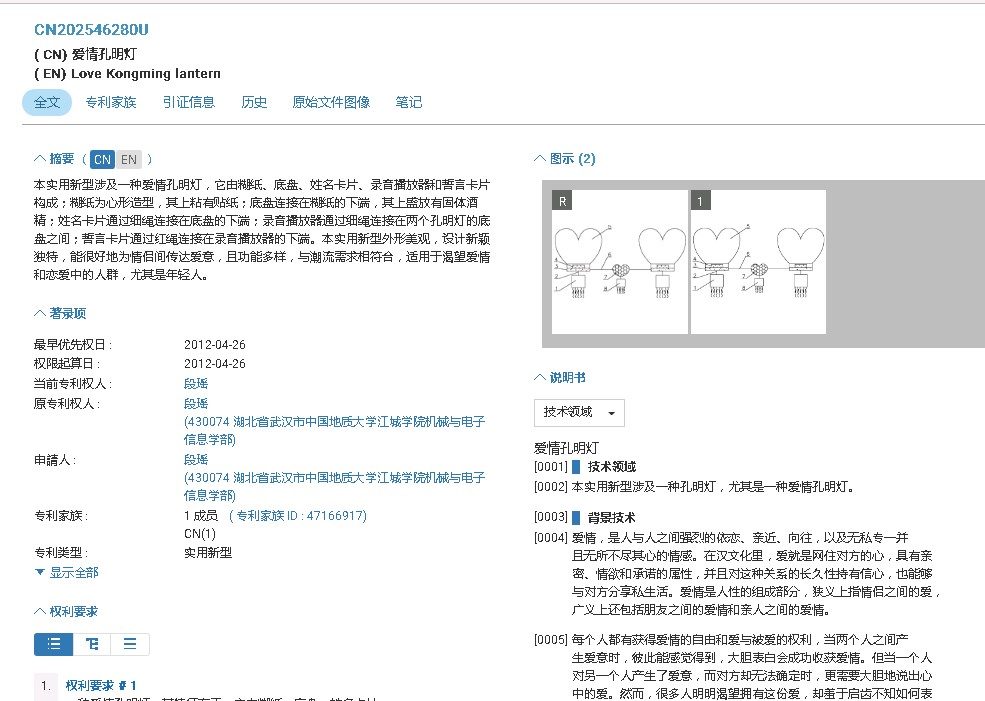Expand 显示全部 to show all fields
Viewport: 985px width, 701px height.
67,573
